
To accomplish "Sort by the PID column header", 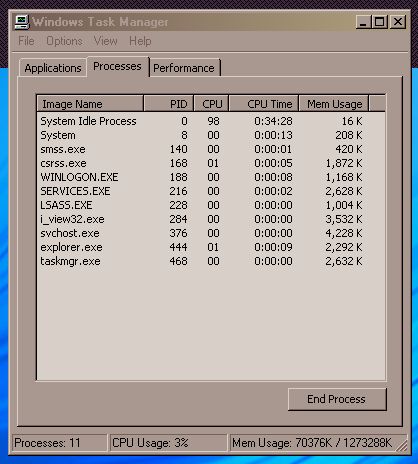I will (x=169, y=104).
